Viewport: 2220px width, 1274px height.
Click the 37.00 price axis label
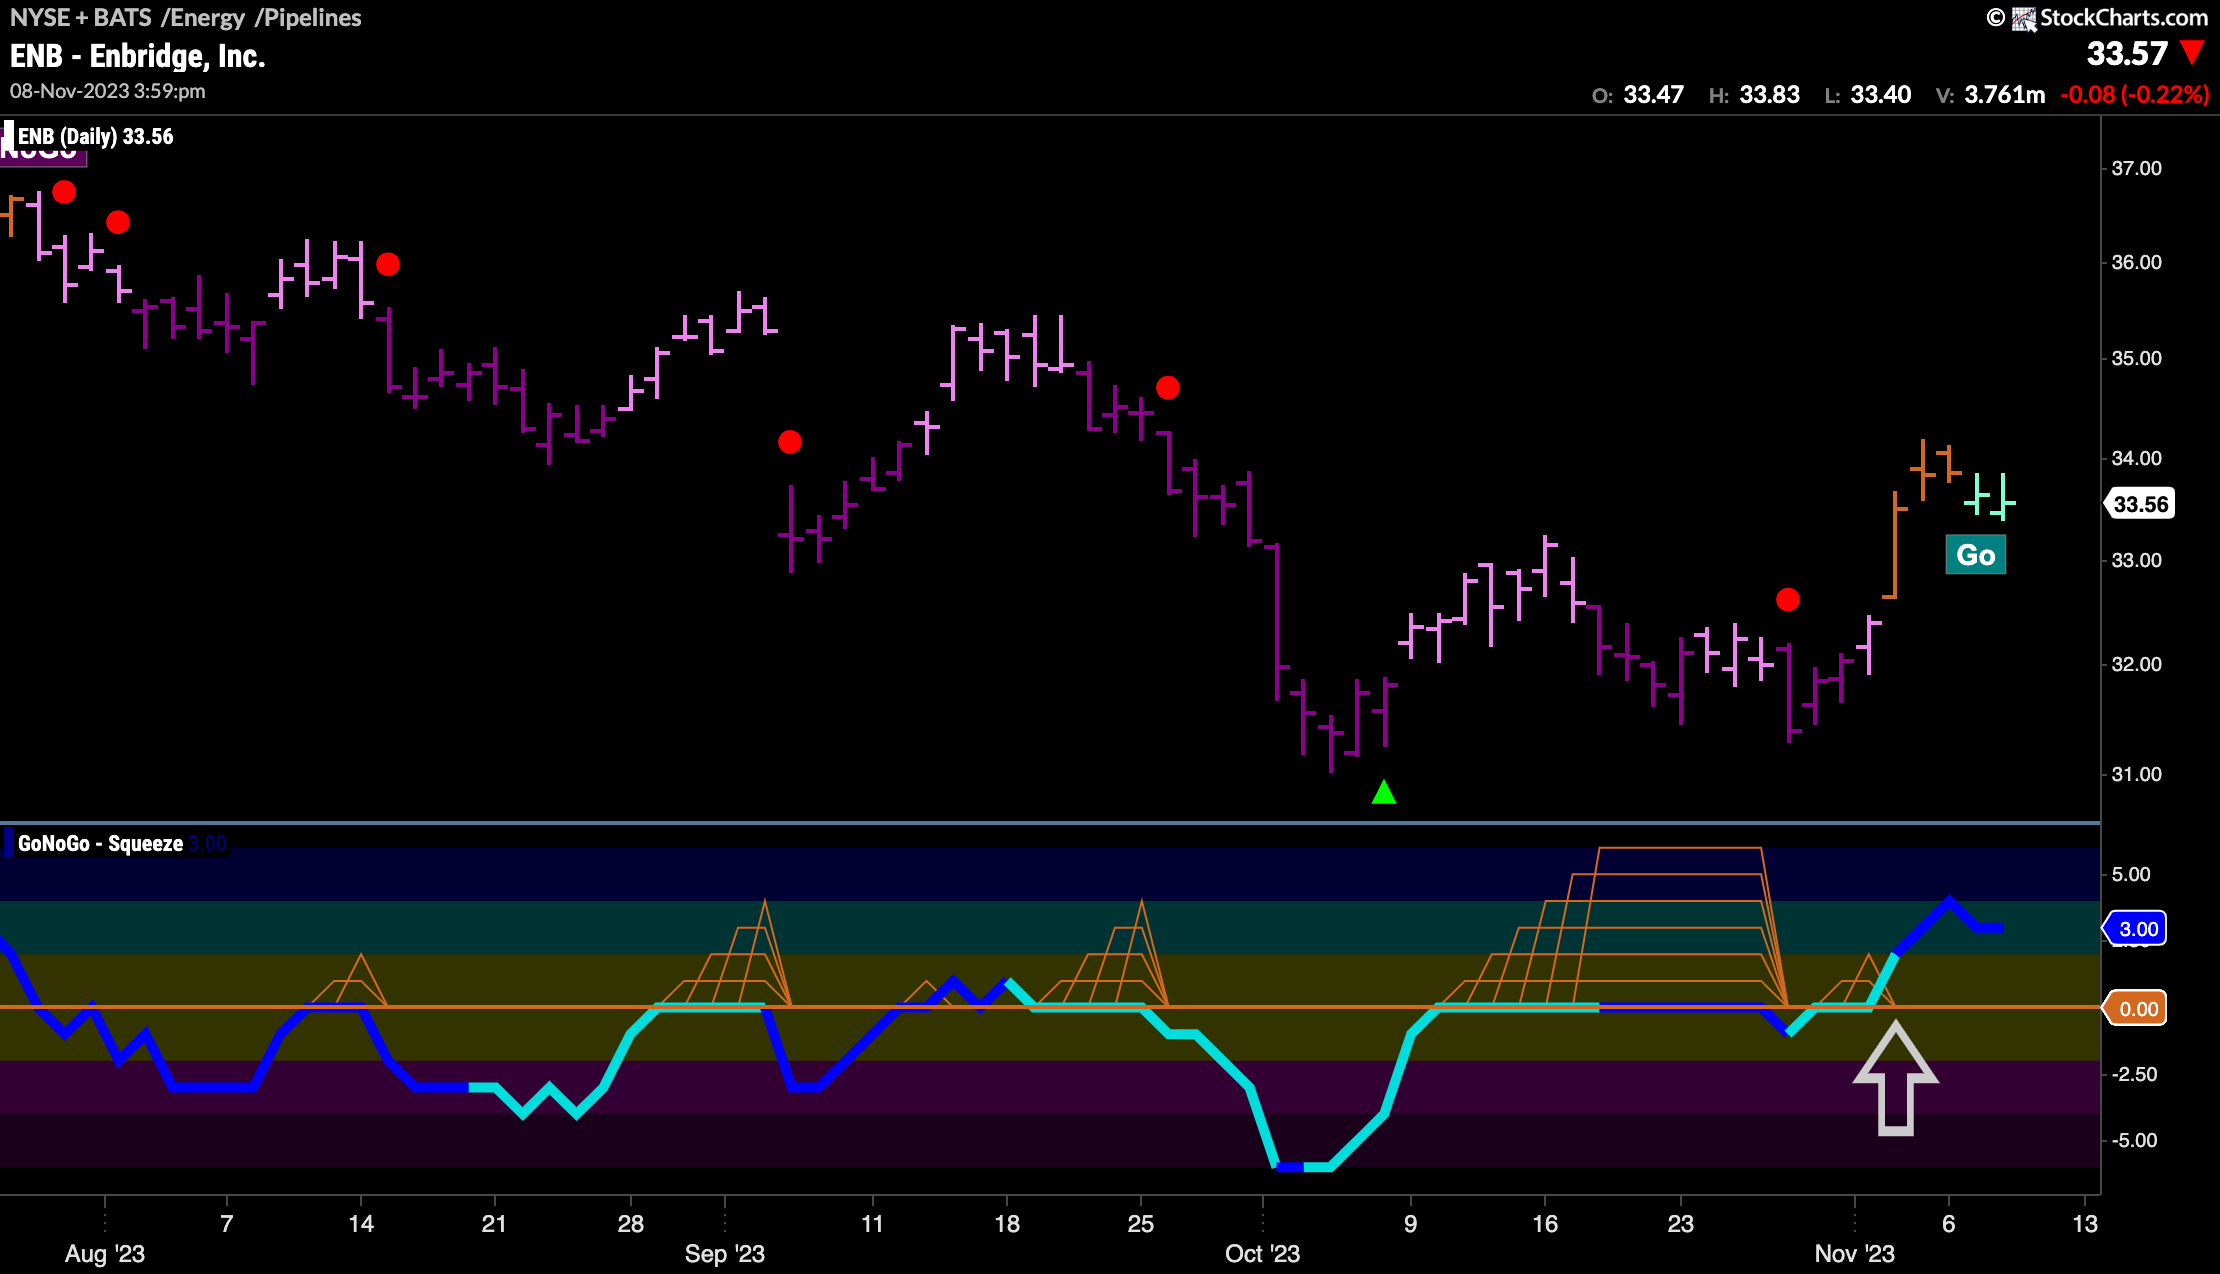point(2136,168)
